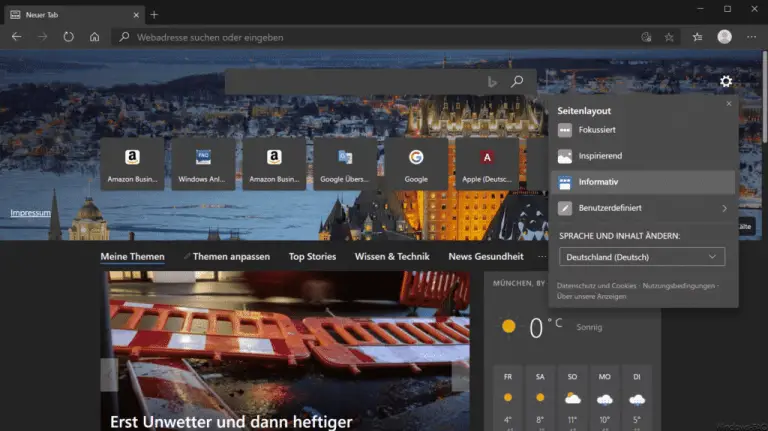
Task: Click the tracking prevention icon in address bar
Action: click(646, 37)
